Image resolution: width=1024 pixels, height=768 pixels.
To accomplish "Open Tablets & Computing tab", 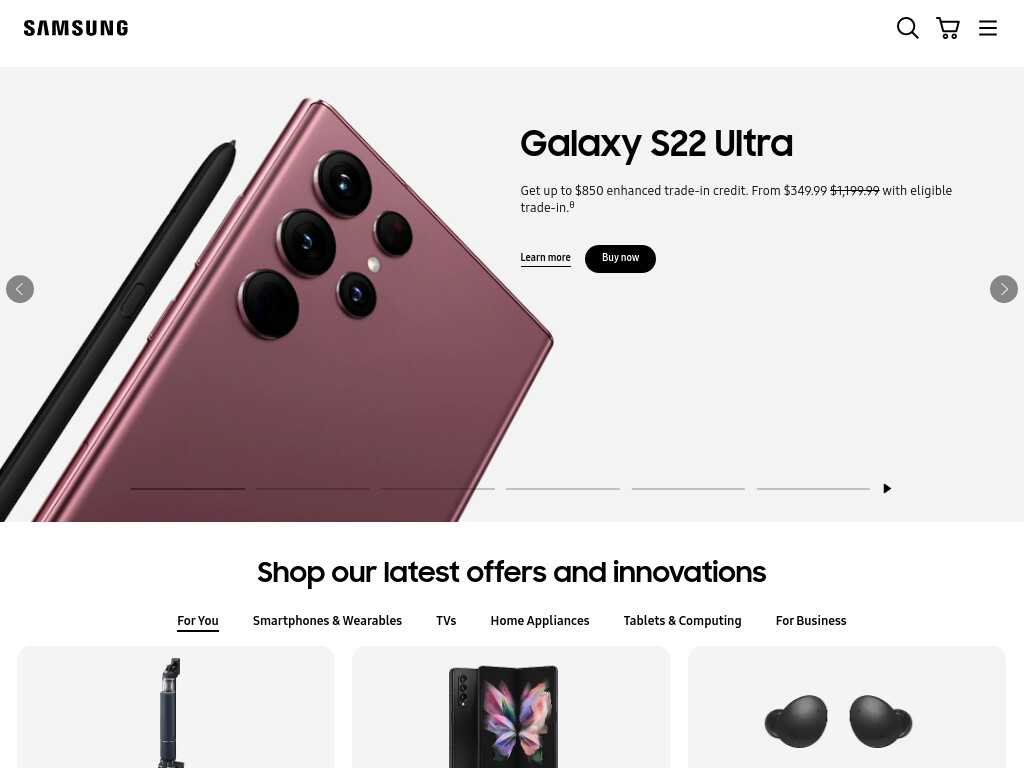I will pos(682,621).
